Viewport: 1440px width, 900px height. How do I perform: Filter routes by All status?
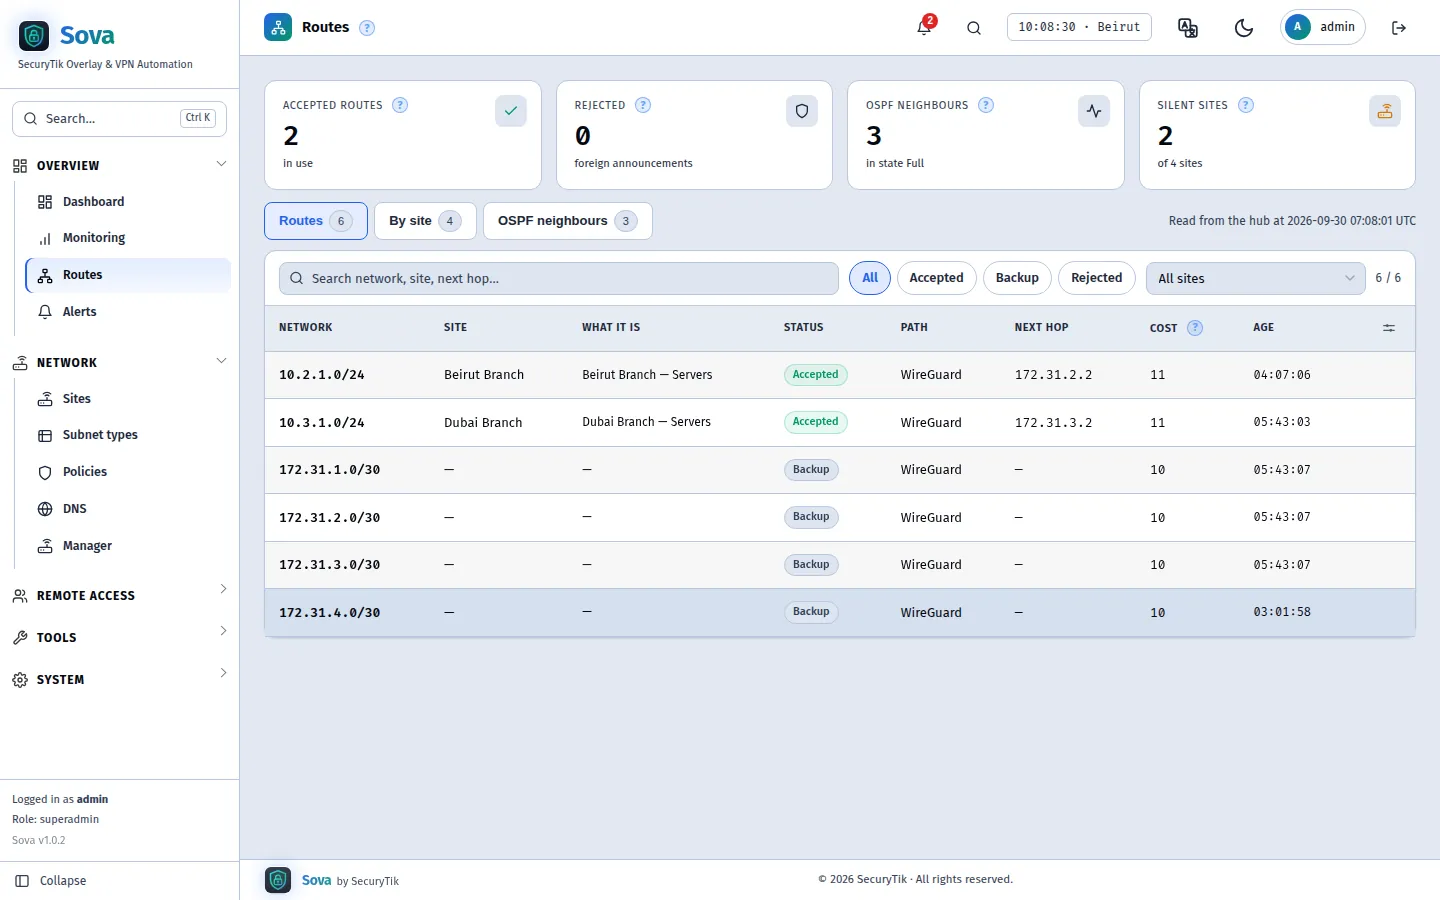click(870, 278)
